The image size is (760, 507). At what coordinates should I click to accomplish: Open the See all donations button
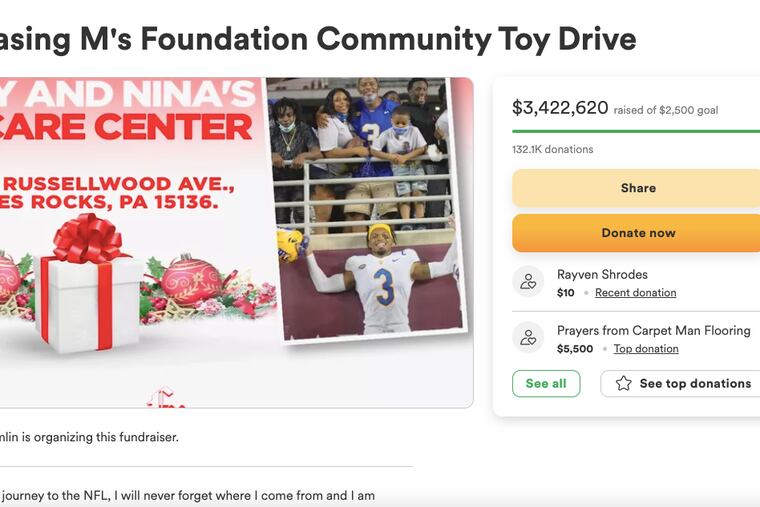pyautogui.click(x=546, y=383)
